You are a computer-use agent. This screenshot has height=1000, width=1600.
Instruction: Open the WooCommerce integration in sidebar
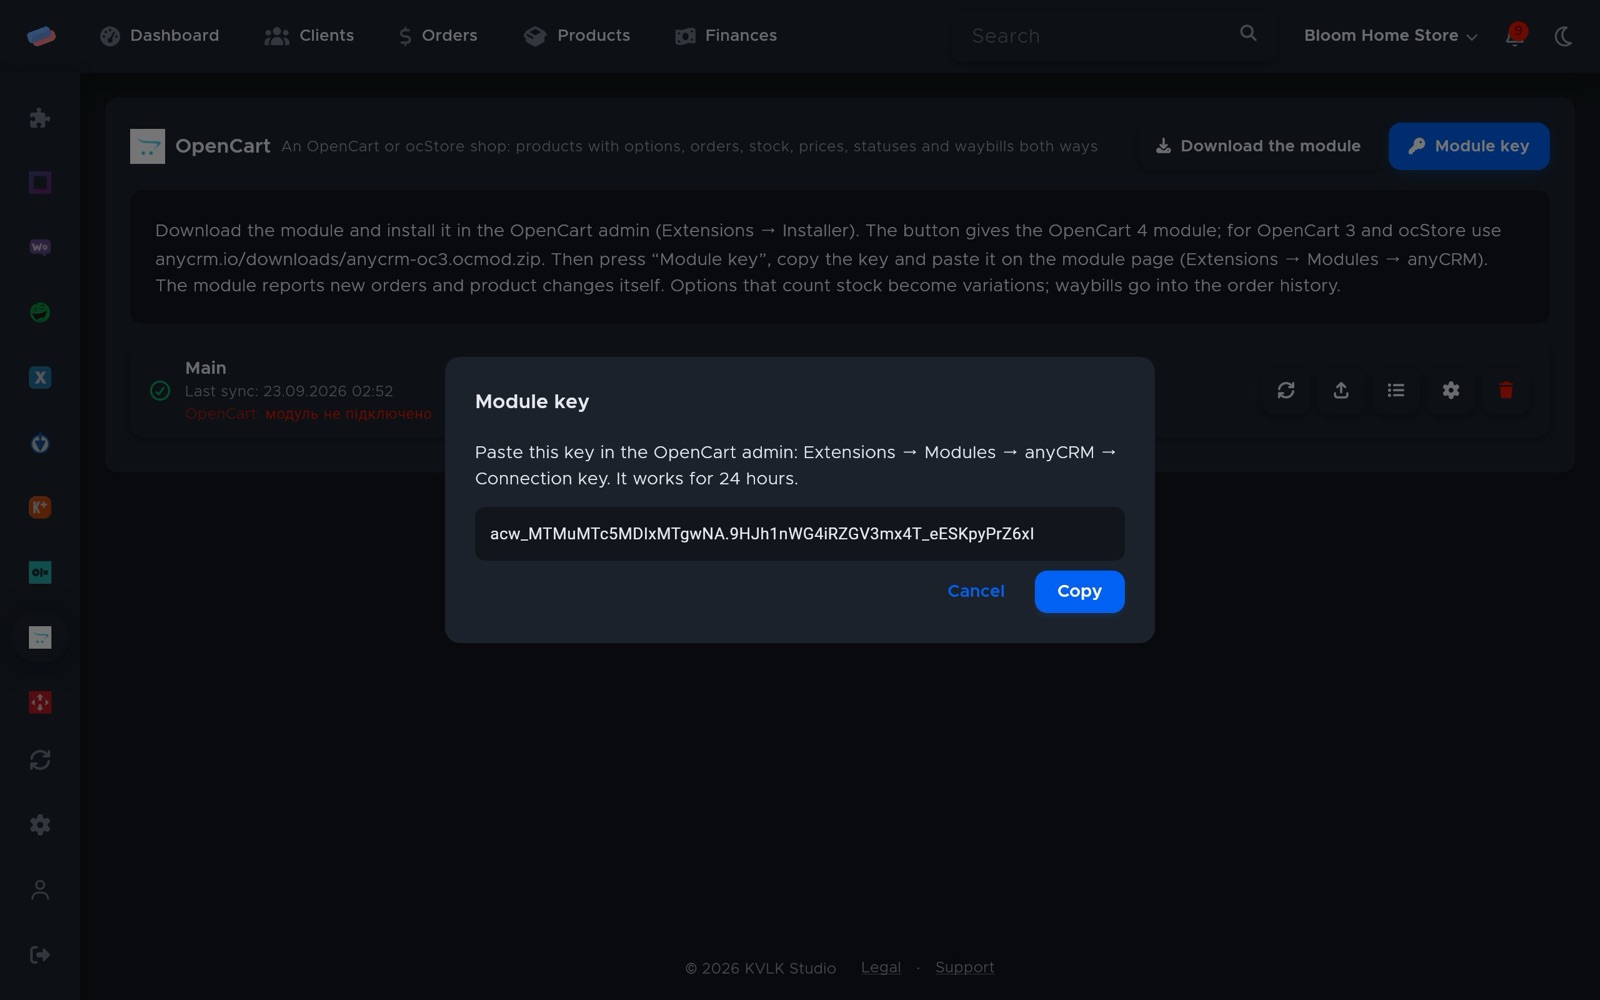40,247
